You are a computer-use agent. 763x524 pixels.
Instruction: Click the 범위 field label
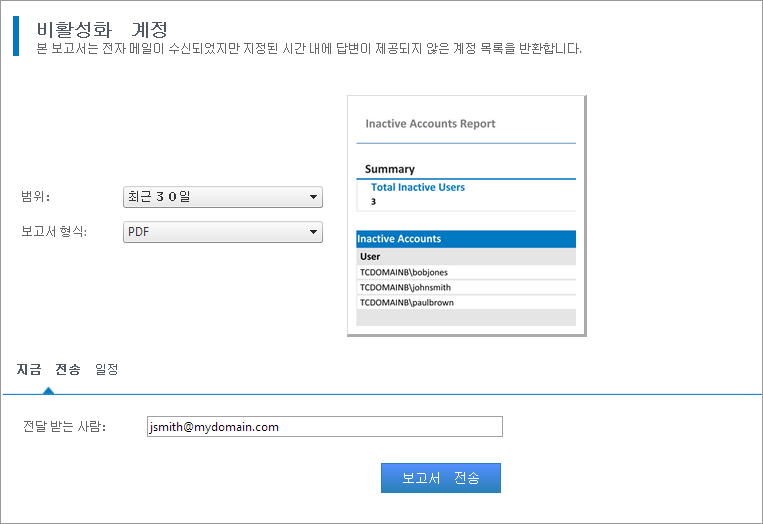coord(35,197)
